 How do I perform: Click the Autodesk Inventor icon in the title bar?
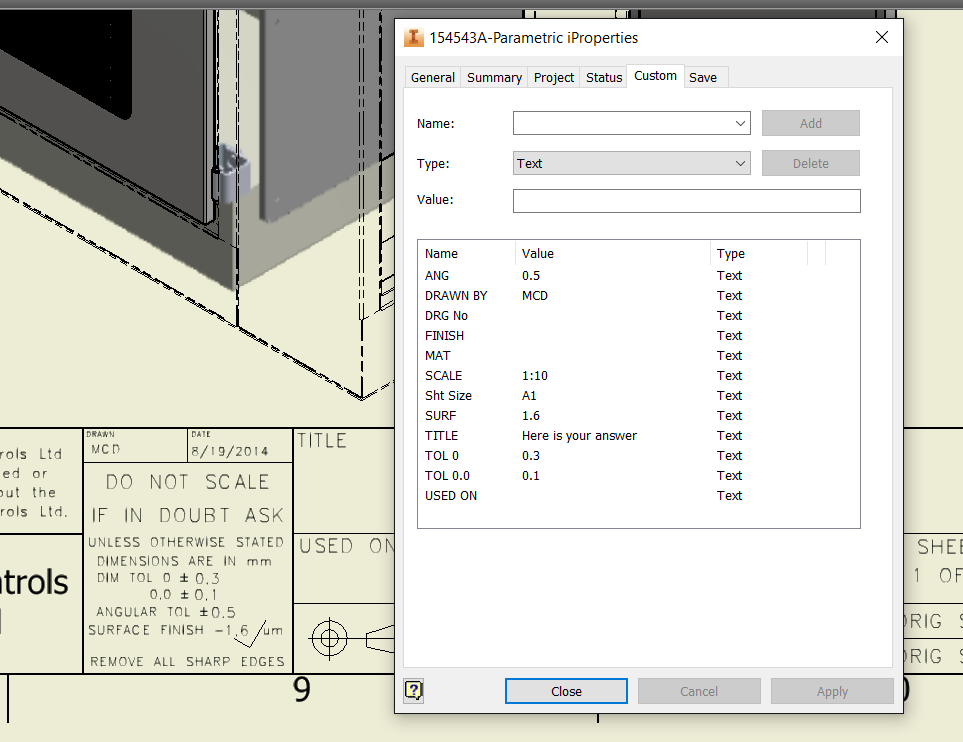point(414,37)
